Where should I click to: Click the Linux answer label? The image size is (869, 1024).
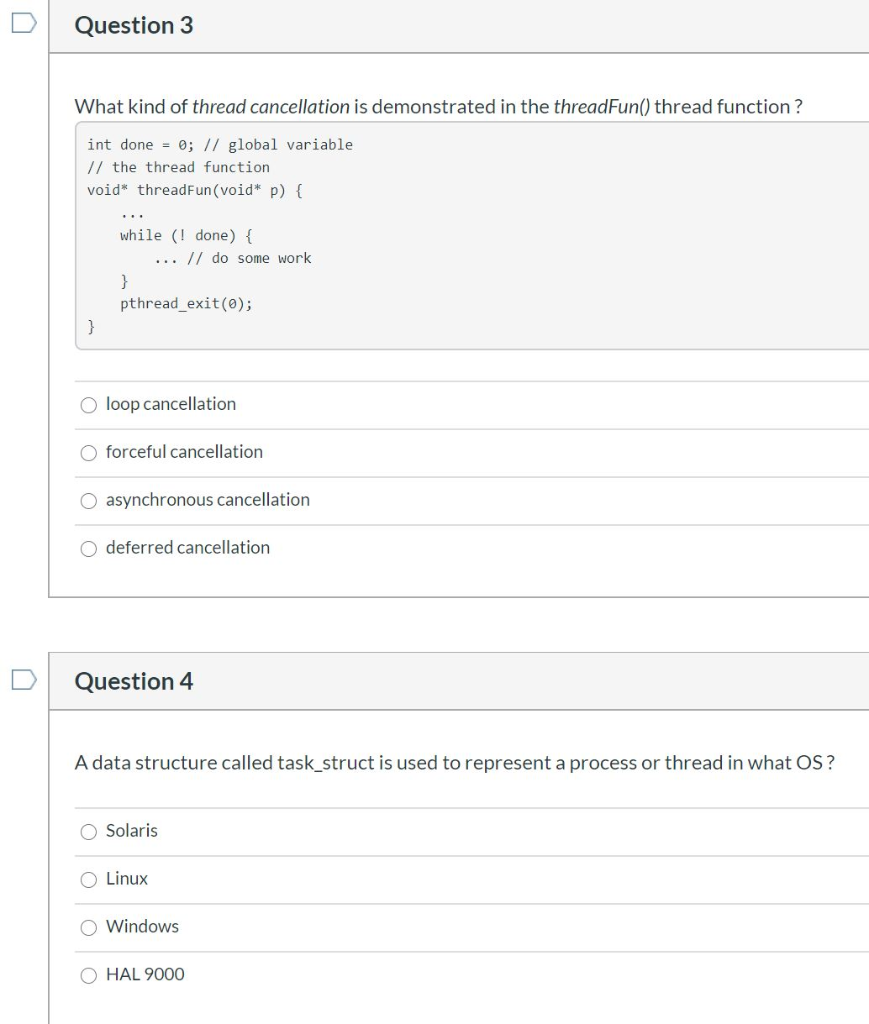tap(128, 878)
